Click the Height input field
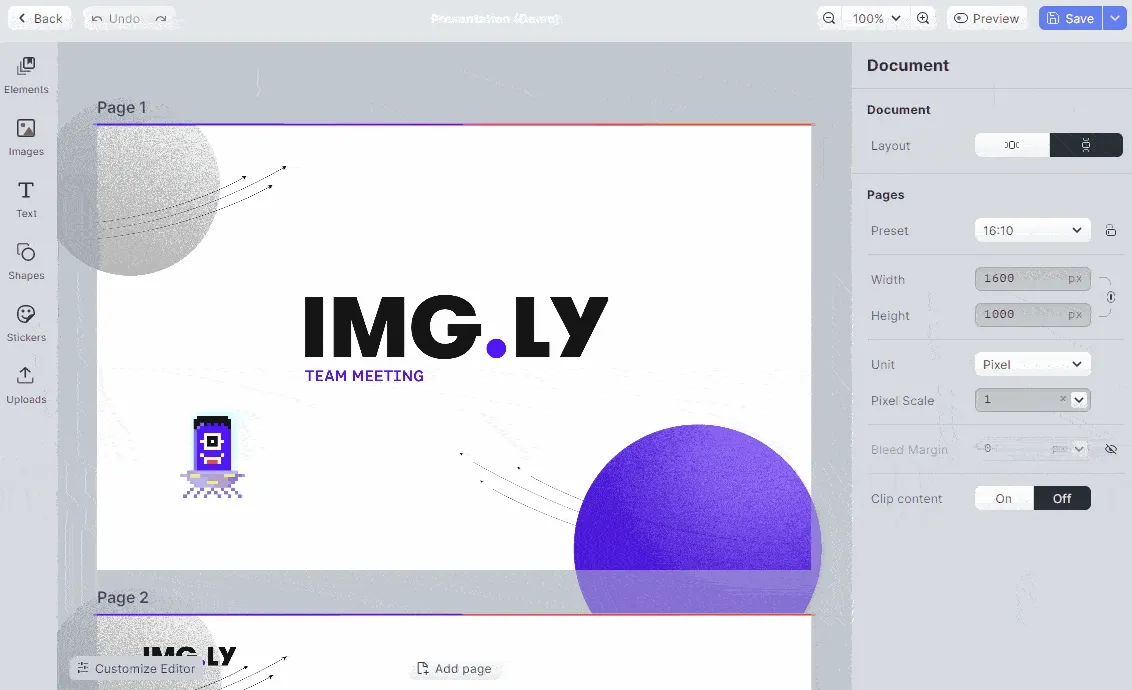This screenshot has height=690, width=1132. (x=1032, y=315)
